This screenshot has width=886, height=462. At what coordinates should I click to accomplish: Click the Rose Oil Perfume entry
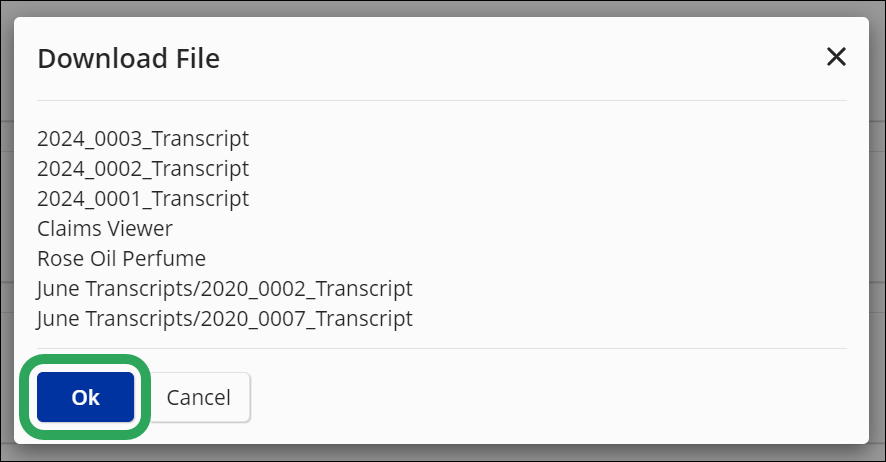point(121,258)
